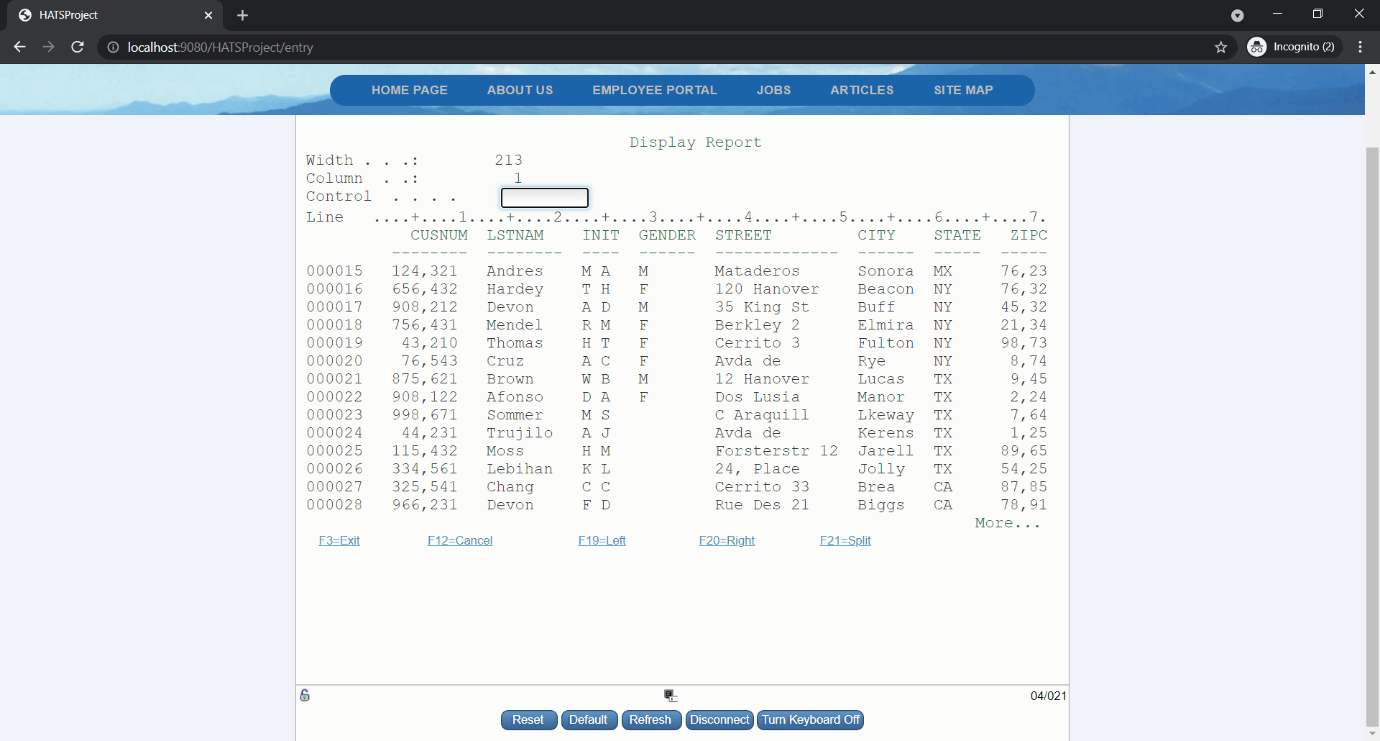Go to the Articles nav item

point(861,90)
